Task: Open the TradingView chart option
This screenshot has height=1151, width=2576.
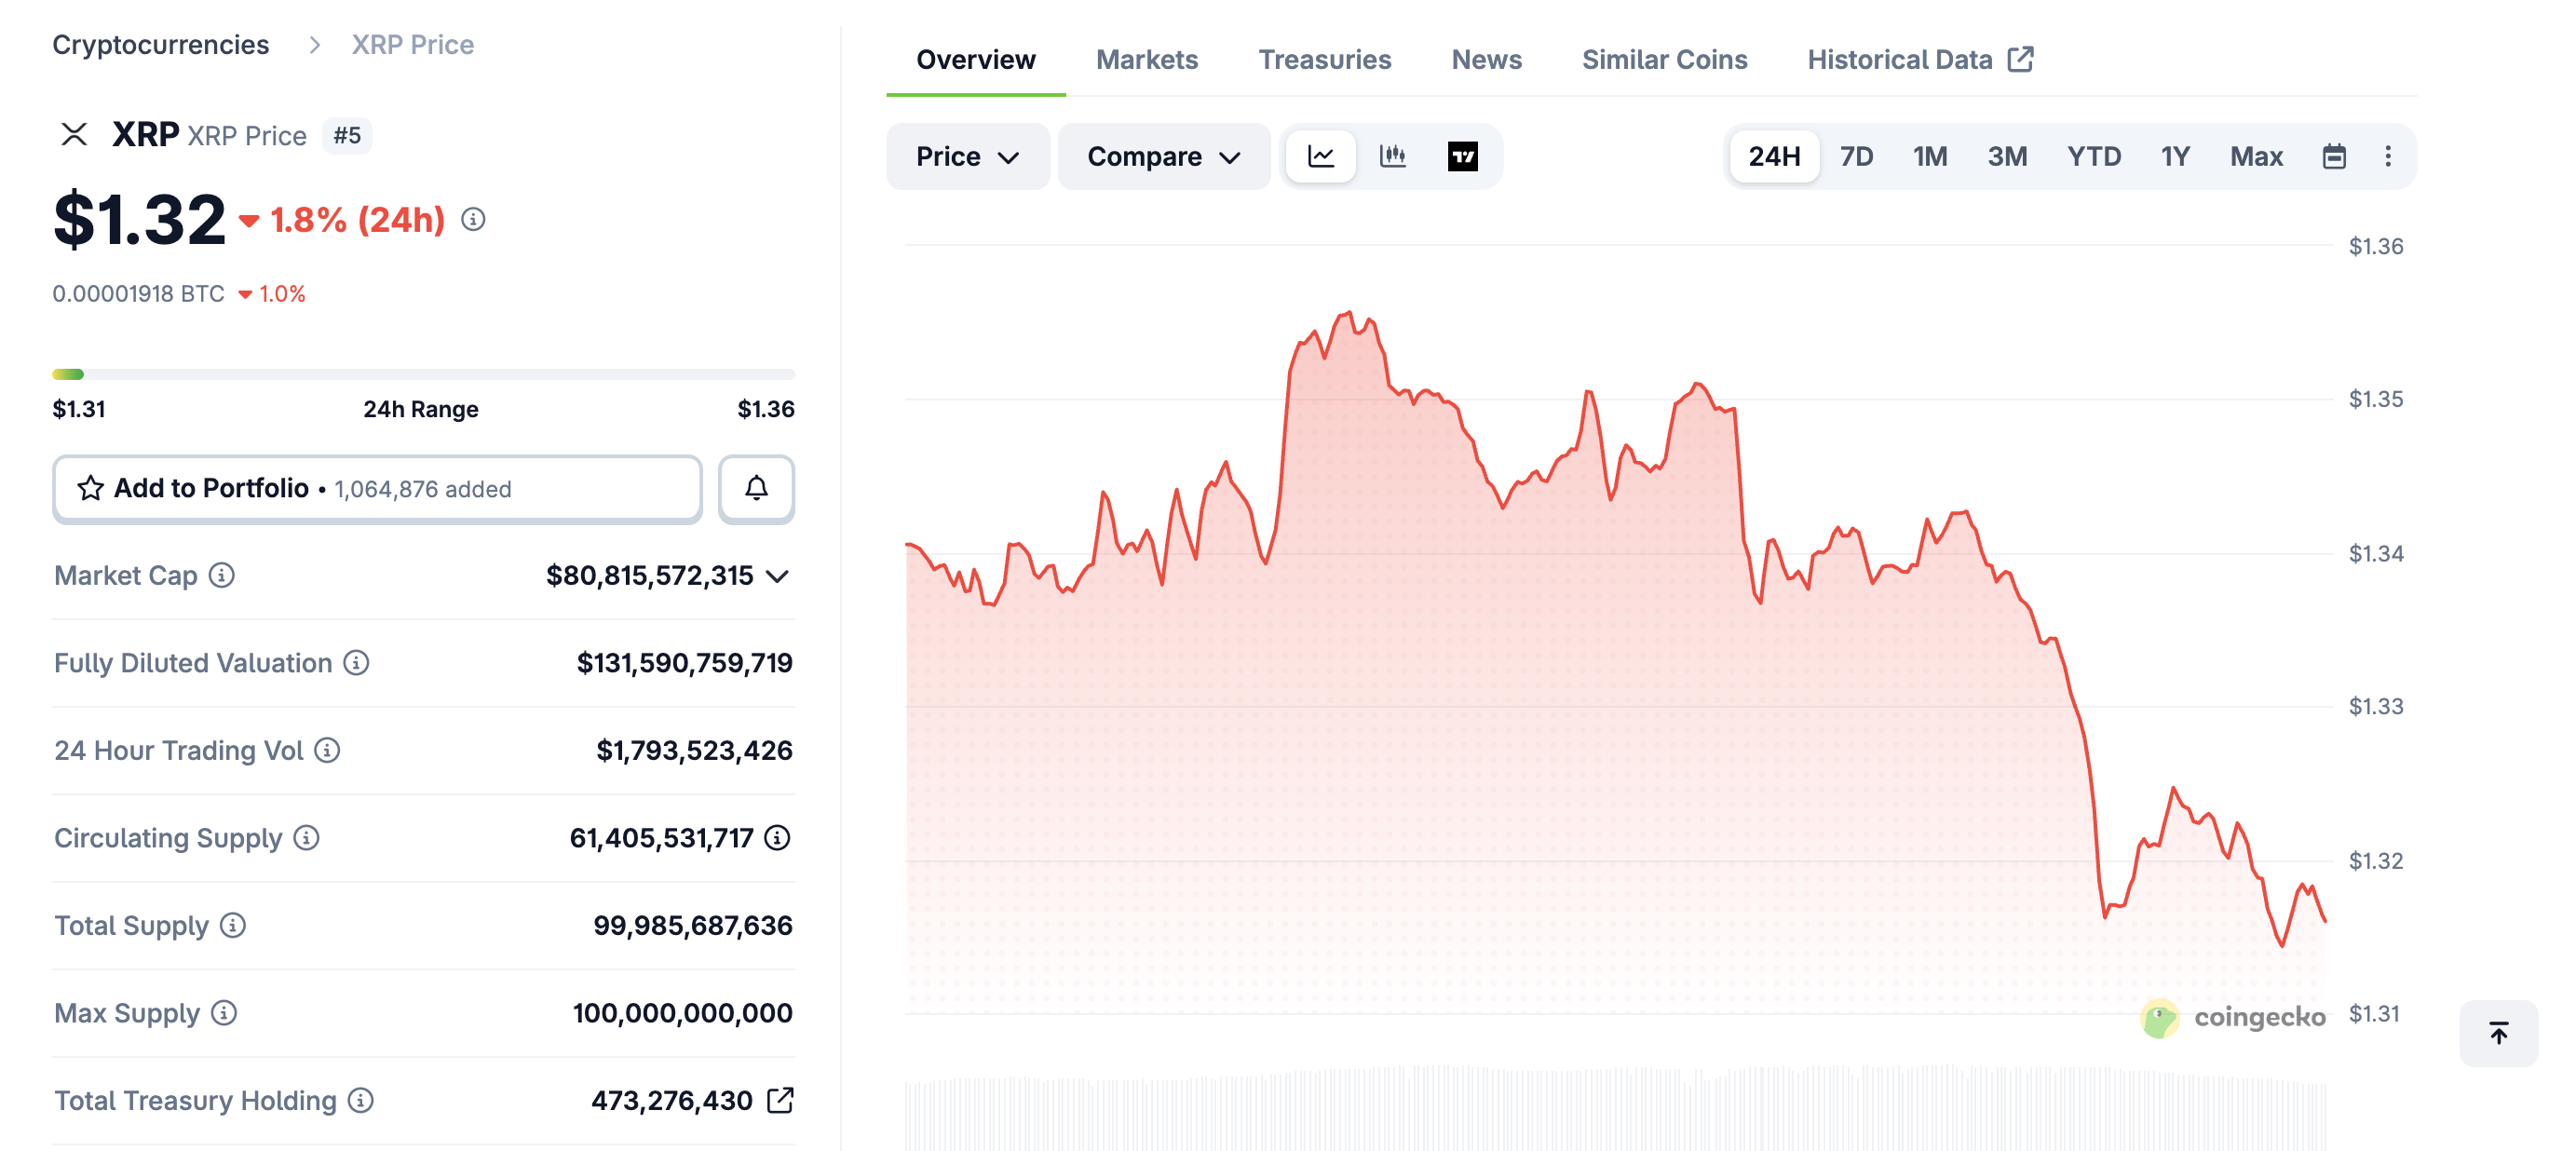Action: (x=1463, y=156)
